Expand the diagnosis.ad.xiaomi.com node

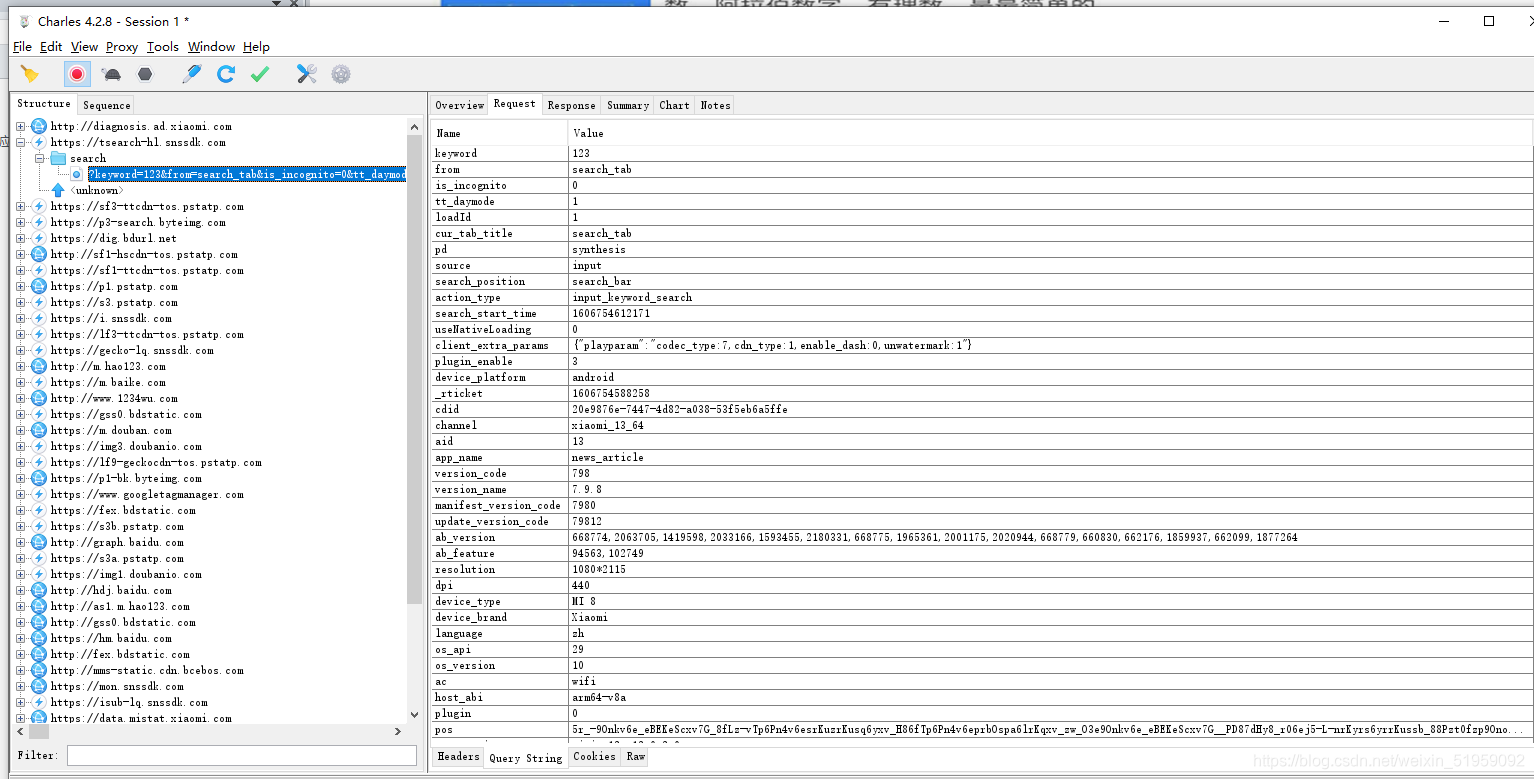point(20,126)
